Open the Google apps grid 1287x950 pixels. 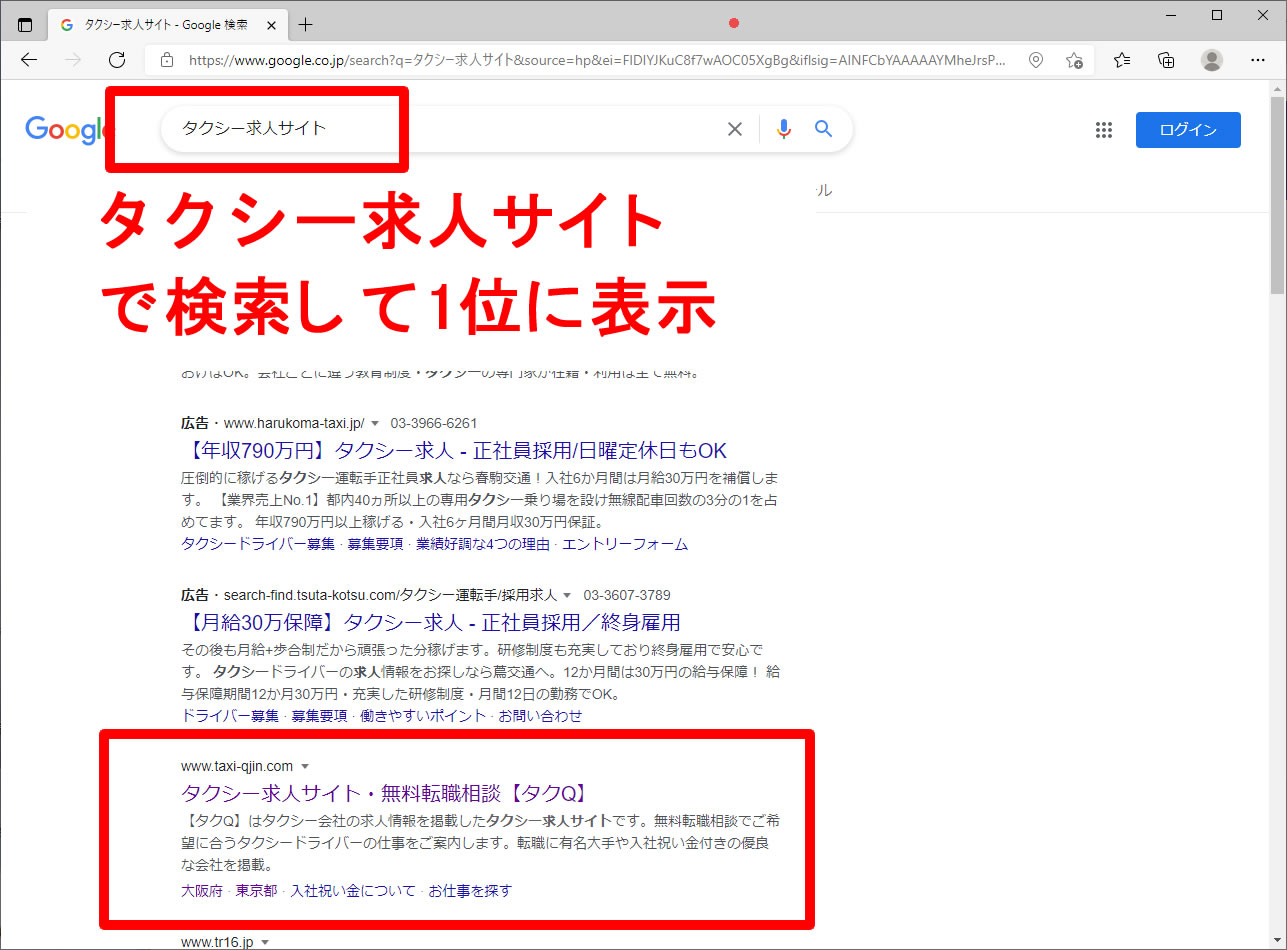click(1104, 130)
